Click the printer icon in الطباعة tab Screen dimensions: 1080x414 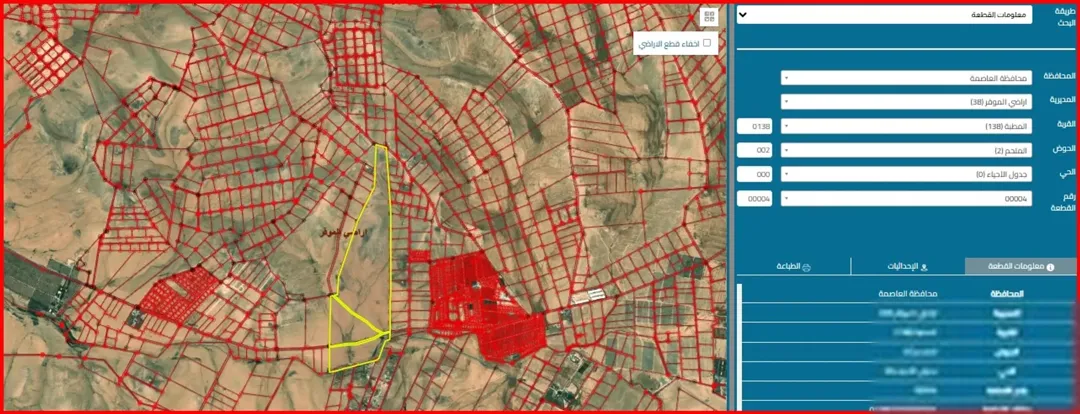coord(807,267)
